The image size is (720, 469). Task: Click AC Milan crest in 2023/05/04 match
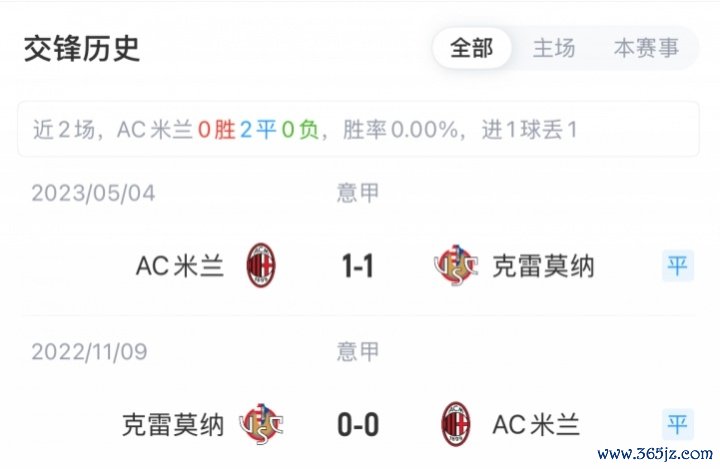click(x=261, y=265)
